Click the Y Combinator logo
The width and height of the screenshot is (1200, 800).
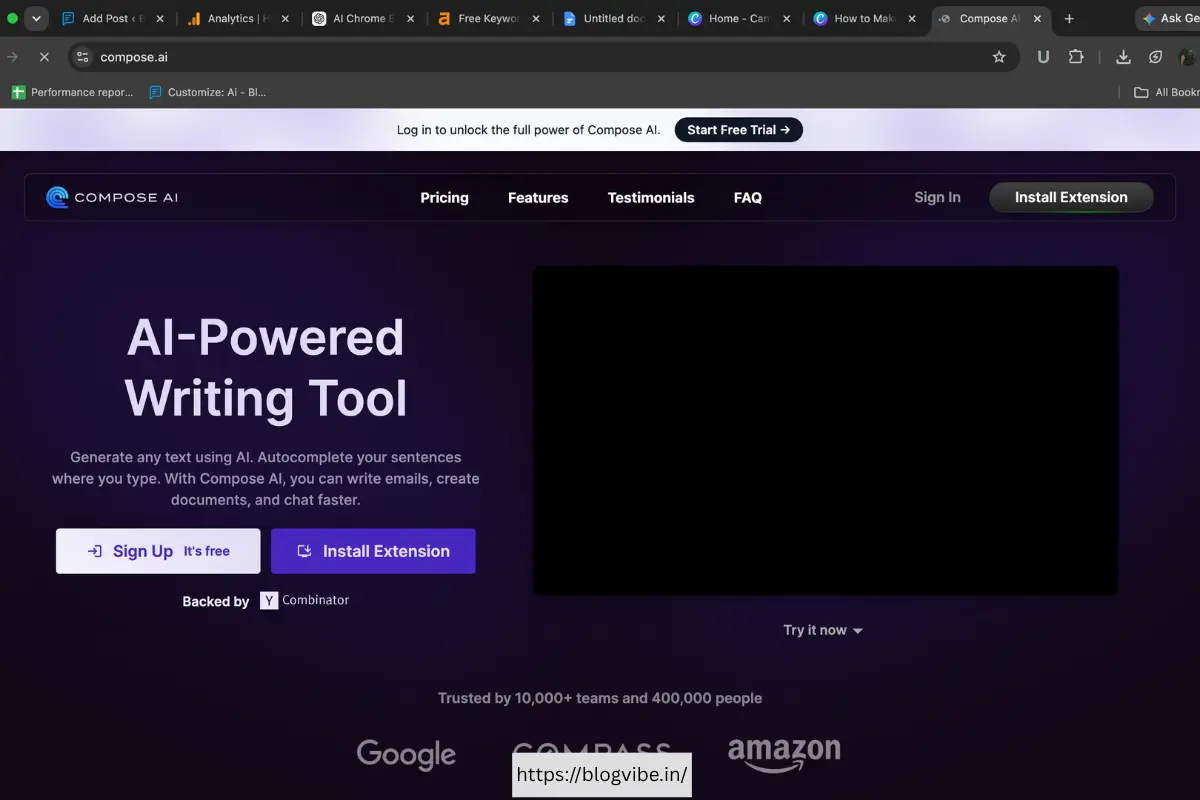pyautogui.click(x=305, y=600)
